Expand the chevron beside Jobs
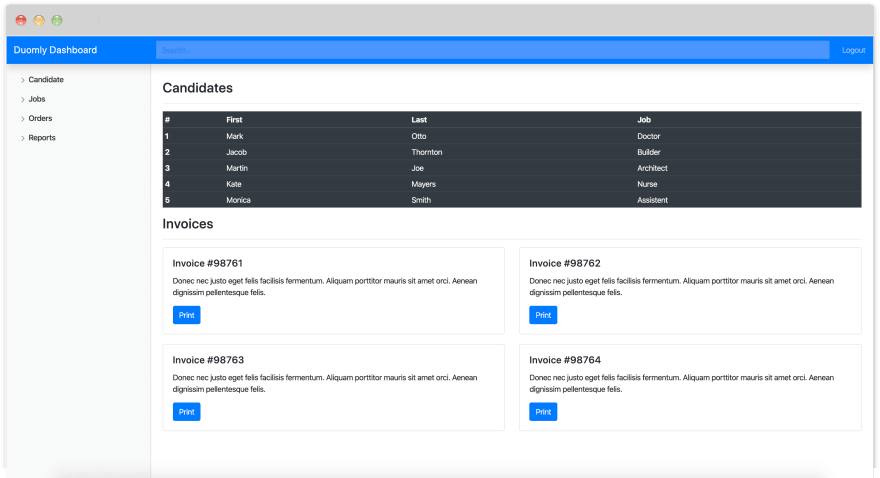This screenshot has height=478, width=880. coord(23,100)
